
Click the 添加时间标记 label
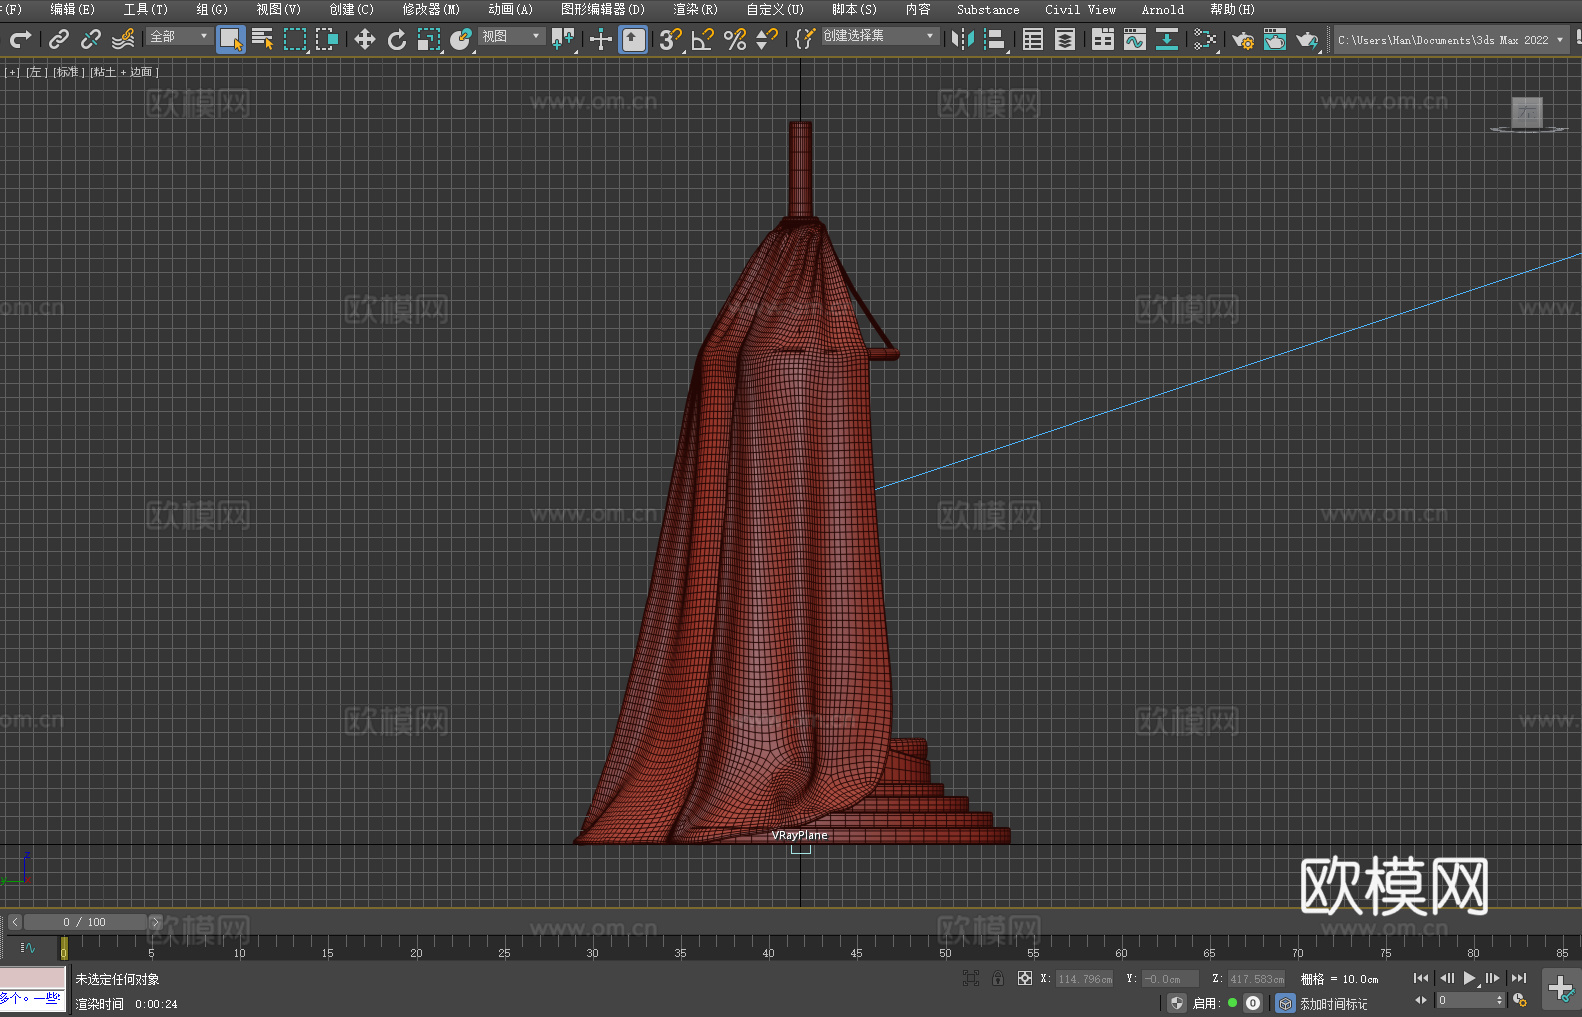click(x=1333, y=1003)
